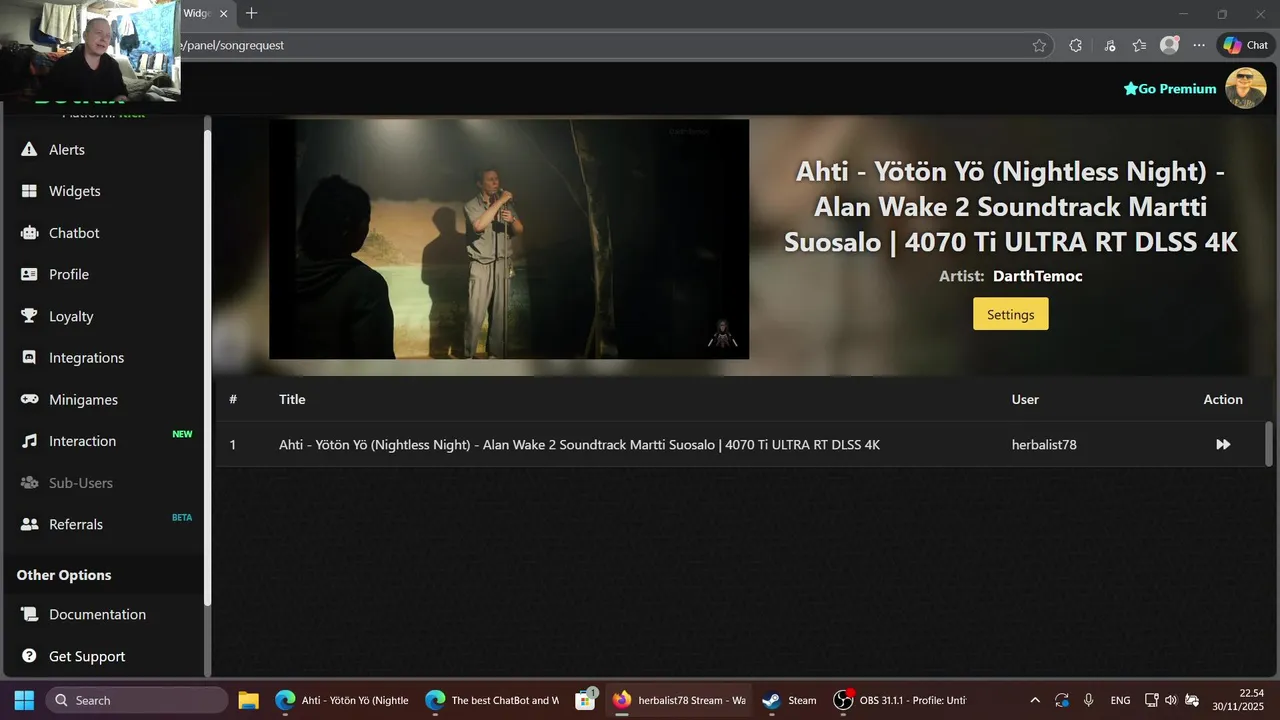Switch to Firefox herbalist78 Stream window
The height and width of the screenshot is (720, 1280).
pyautogui.click(x=679, y=700)
